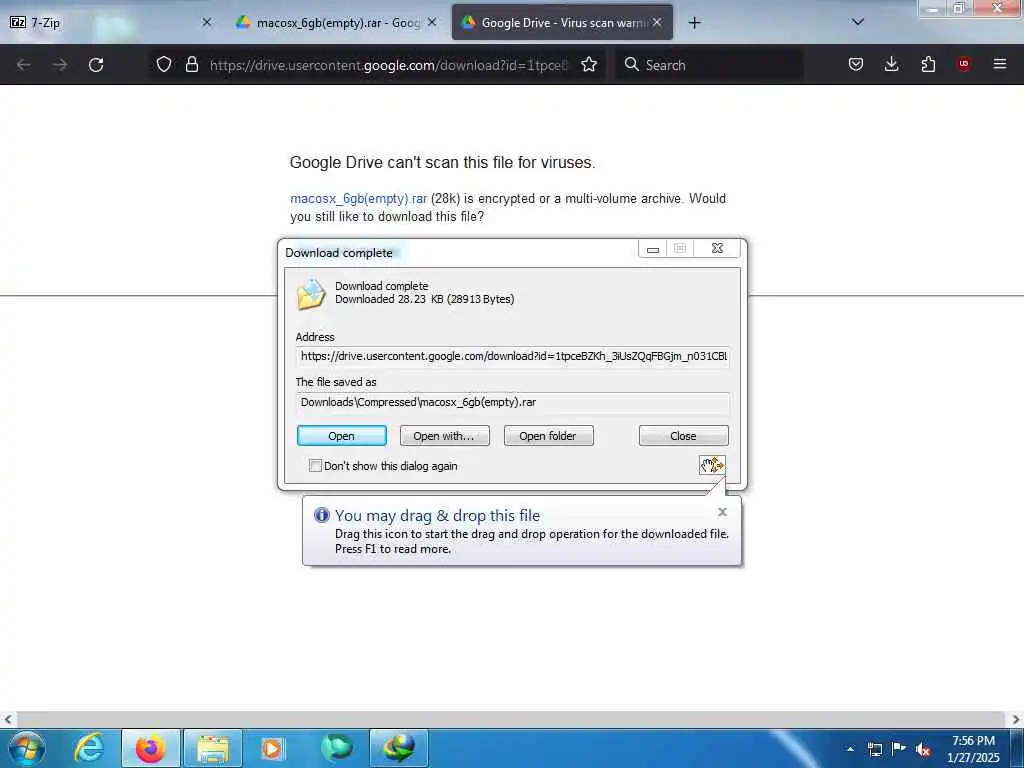Image resolution: width=1024 pixels, height=768 pixels.
Task: Click the Open folder button
Action: point(548,436)
